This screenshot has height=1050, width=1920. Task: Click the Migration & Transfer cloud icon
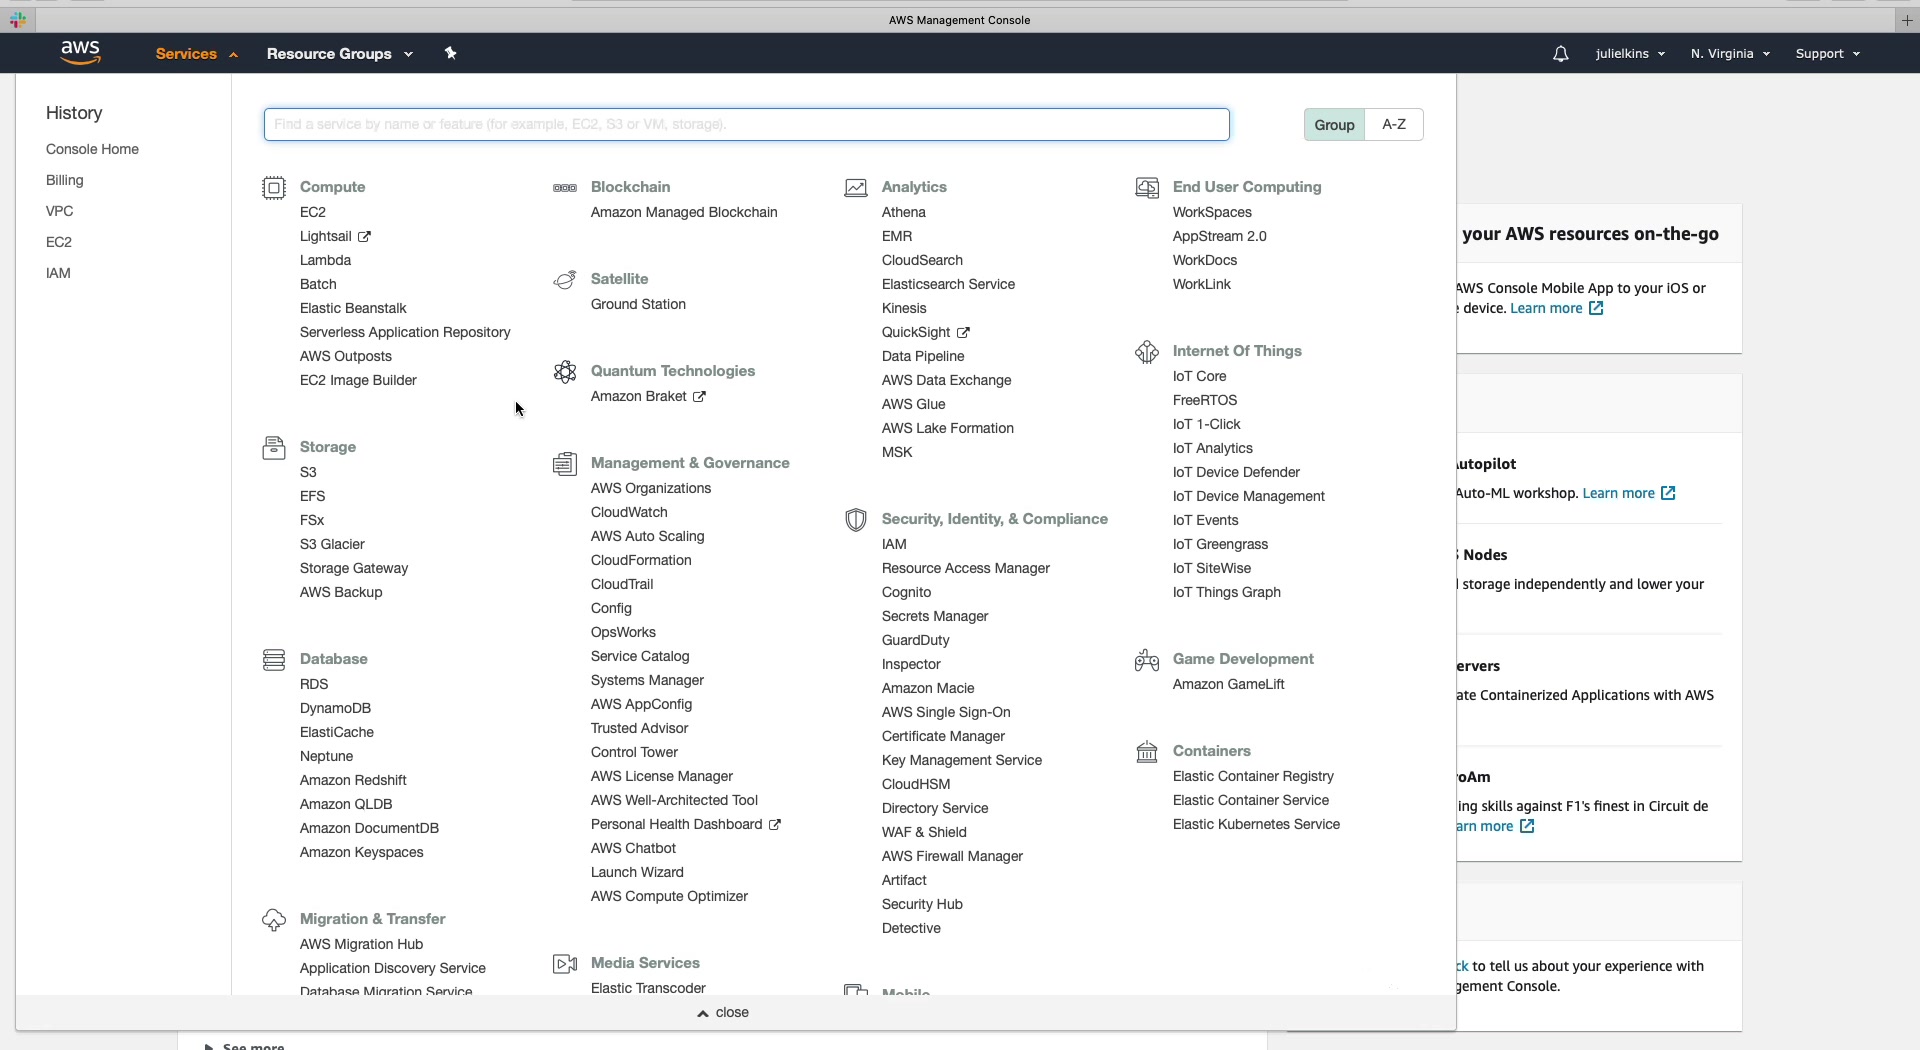click(274, 920)
